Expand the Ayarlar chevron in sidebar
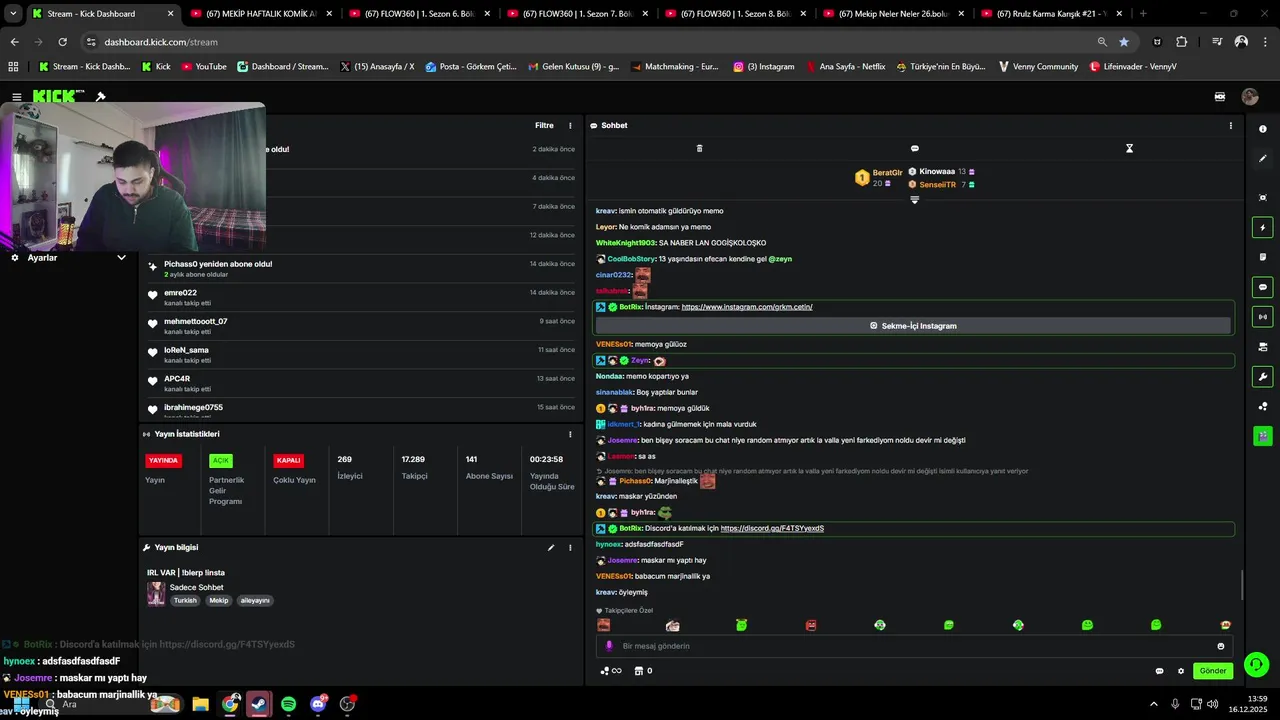1280x720 pixels. (121, 258)
